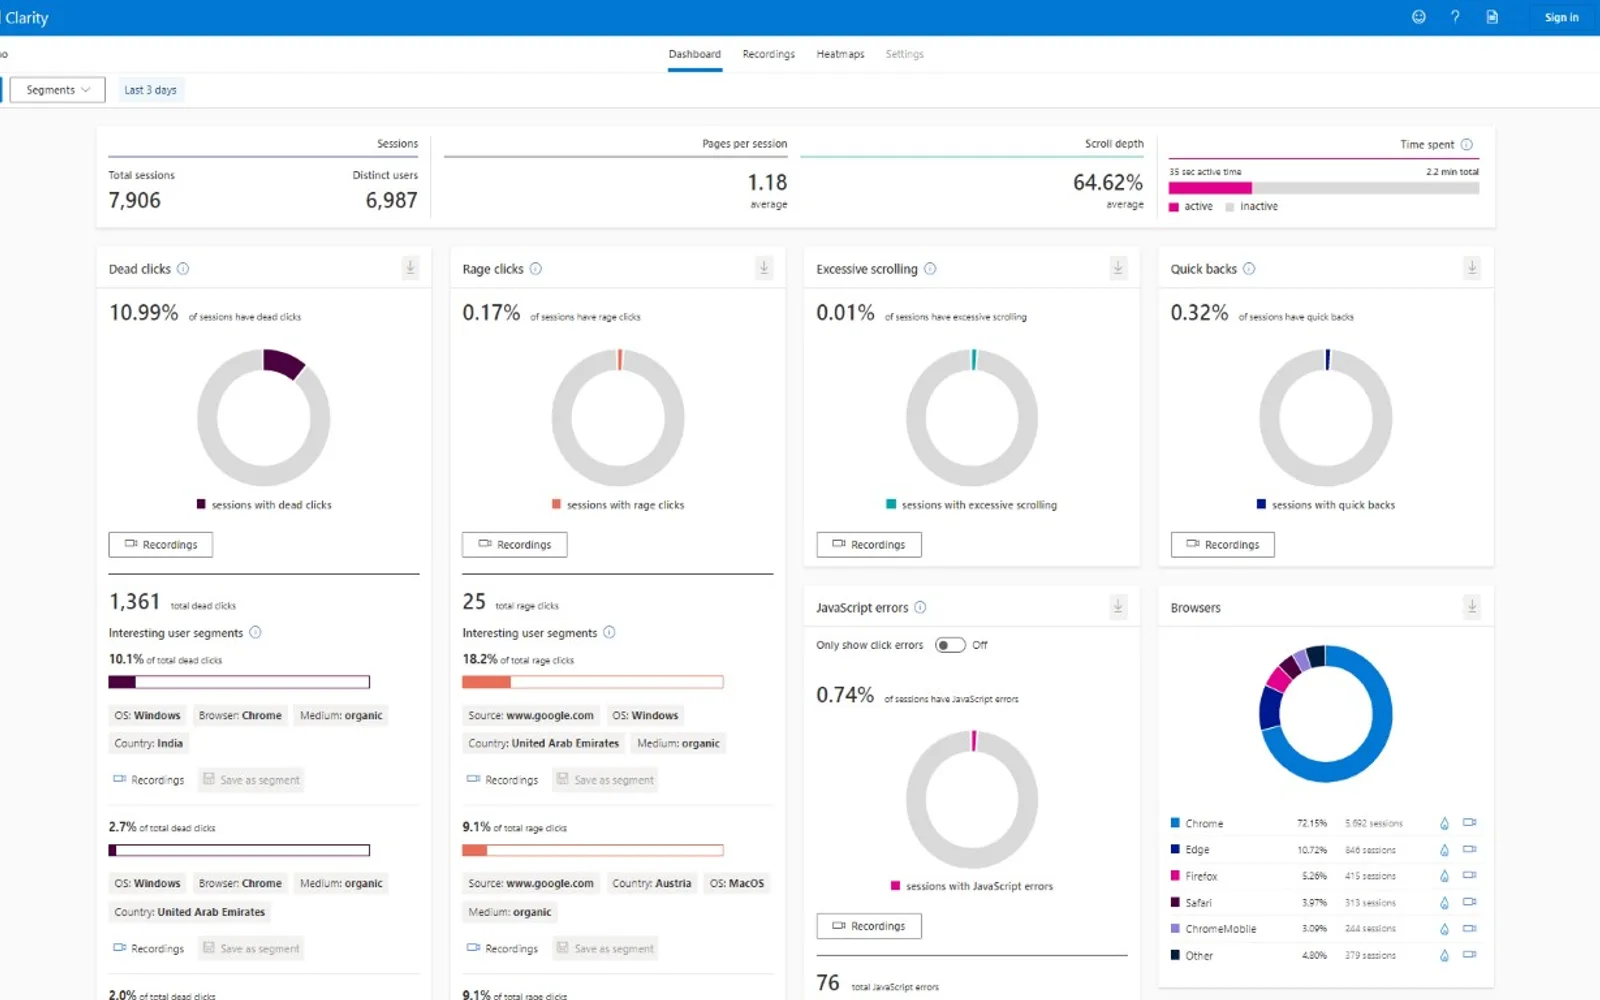Open heatmap icon for Firefox row

pos(1444,876)
